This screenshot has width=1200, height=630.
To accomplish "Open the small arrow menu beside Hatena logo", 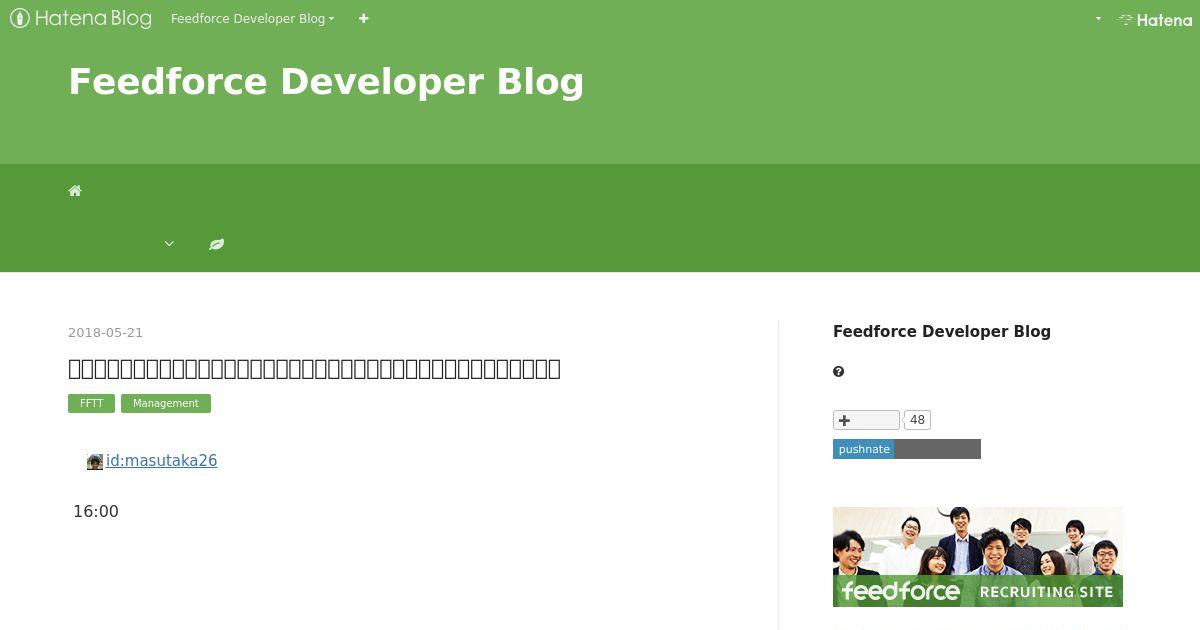I will click(x=1098, y=18).
